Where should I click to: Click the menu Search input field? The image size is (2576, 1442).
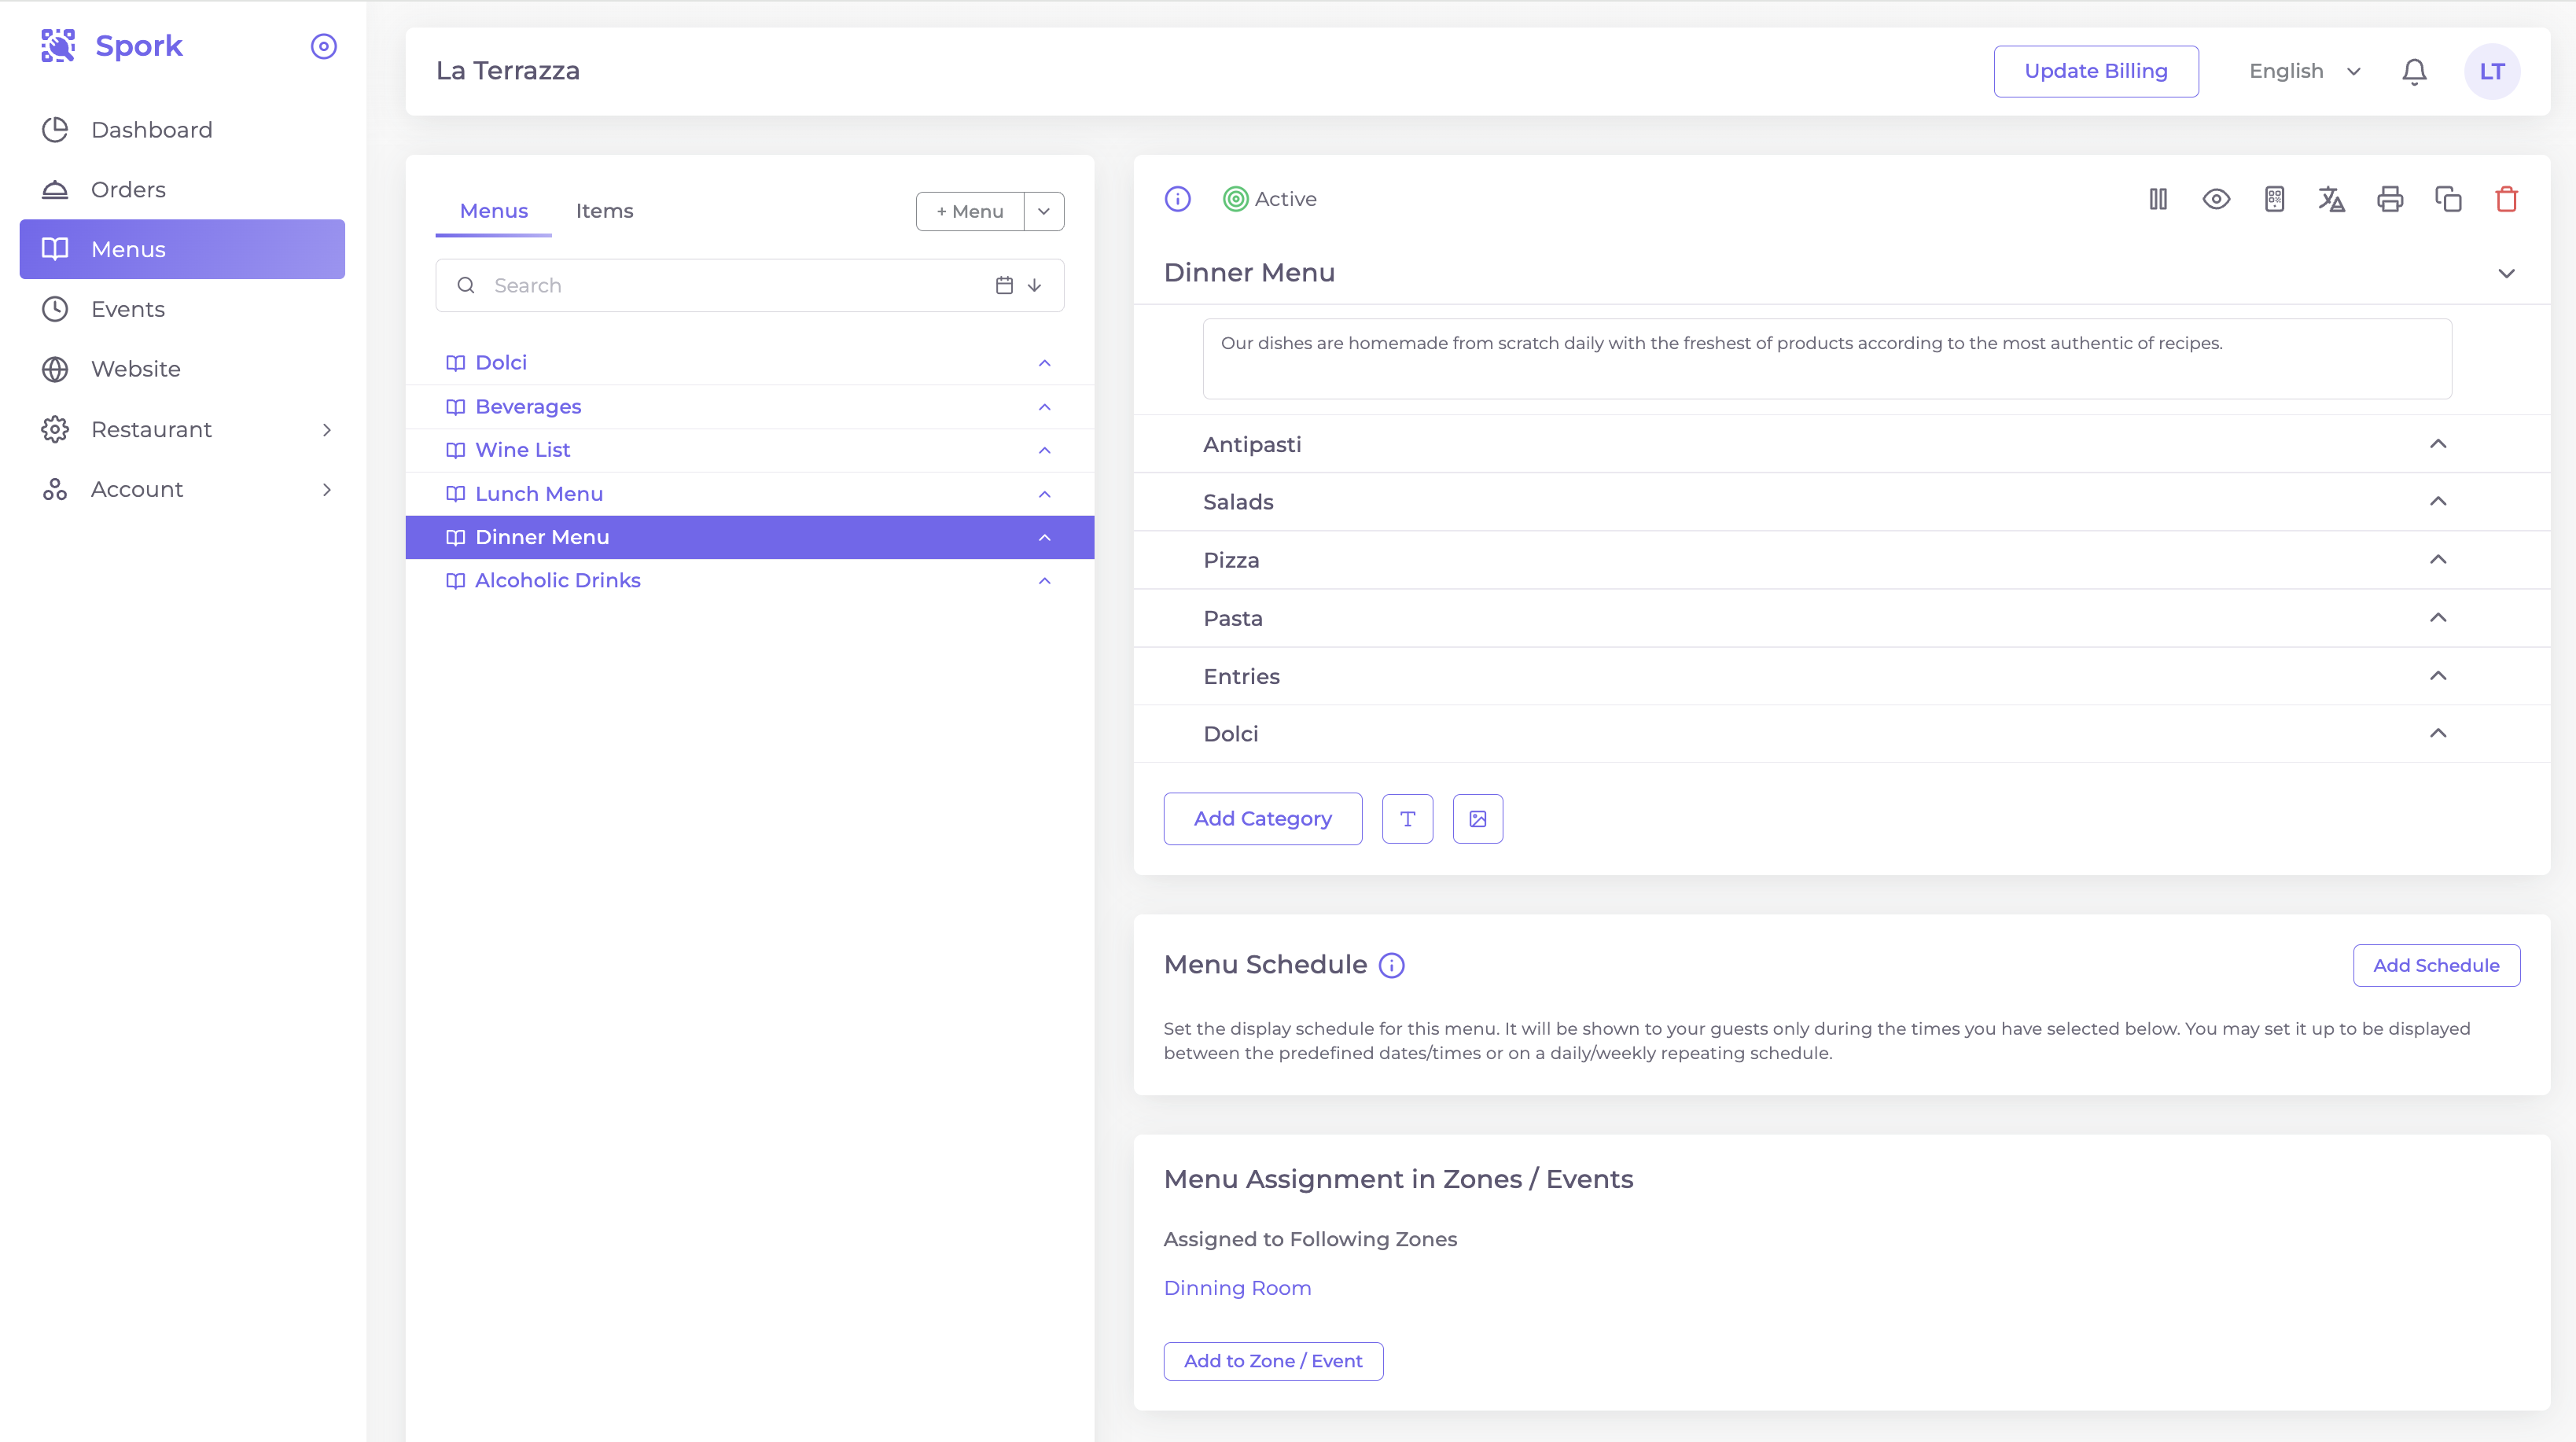(730, 286)
